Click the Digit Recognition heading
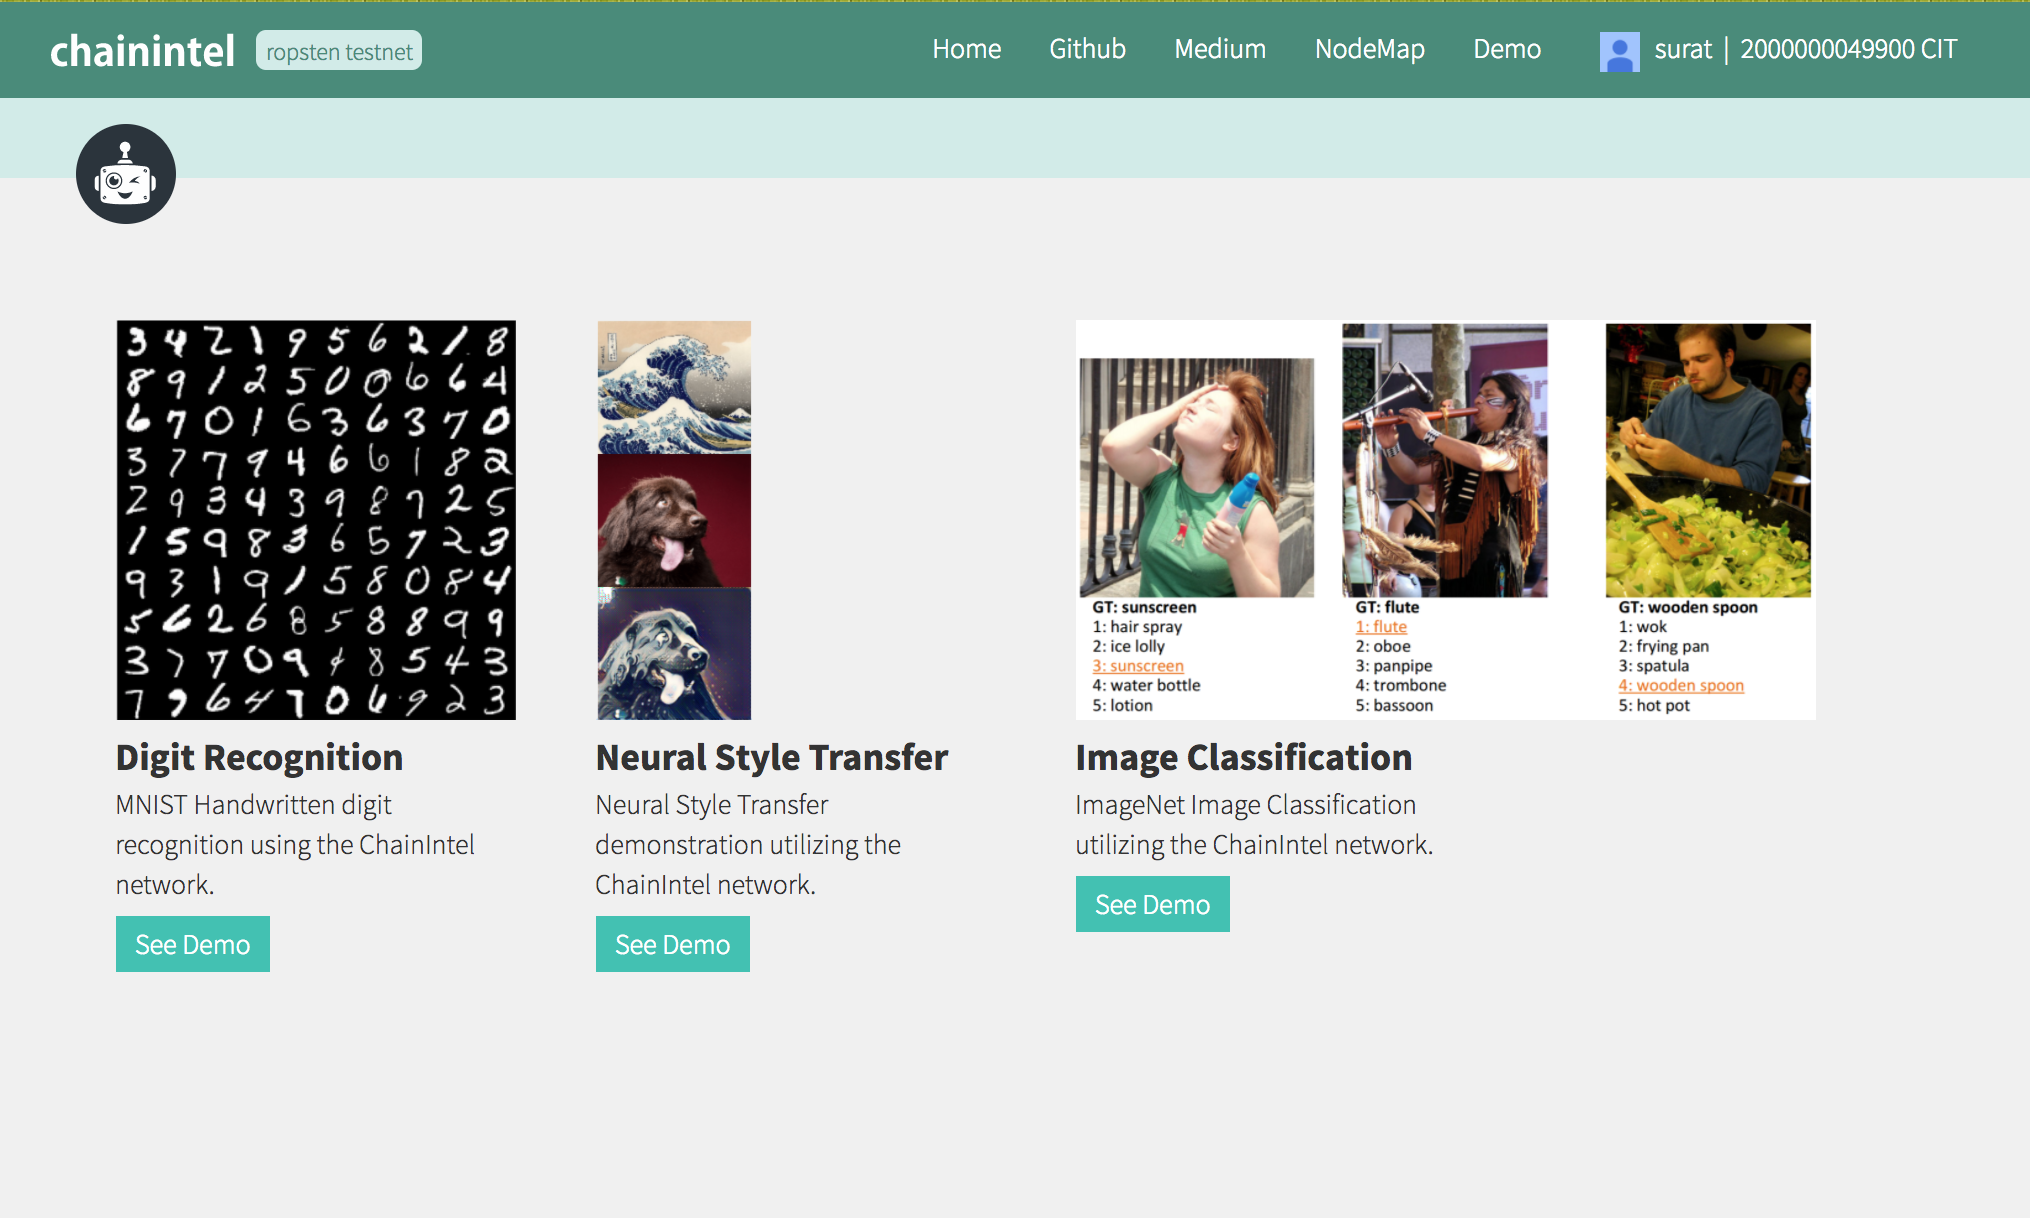The height and width of the screenshot is (1218, 2030). [259, 757]
